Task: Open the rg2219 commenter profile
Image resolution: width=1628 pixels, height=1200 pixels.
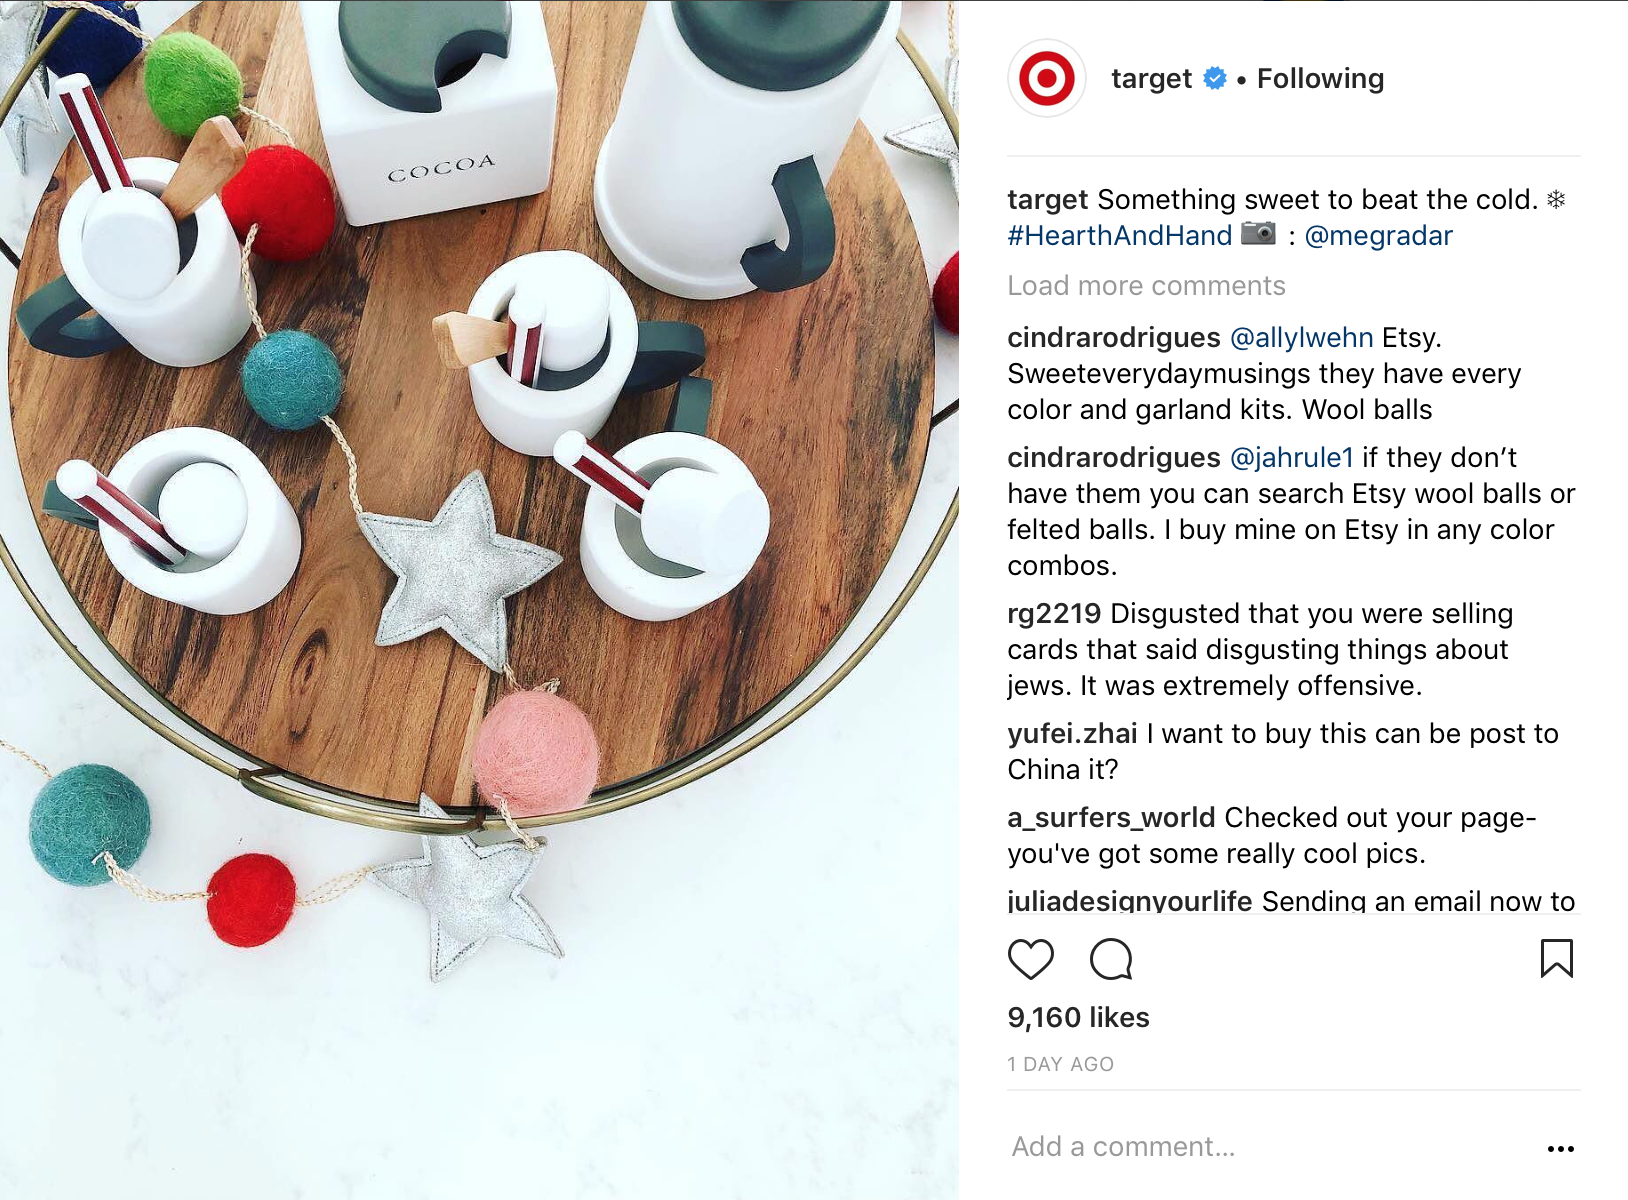Action: 1054,614
